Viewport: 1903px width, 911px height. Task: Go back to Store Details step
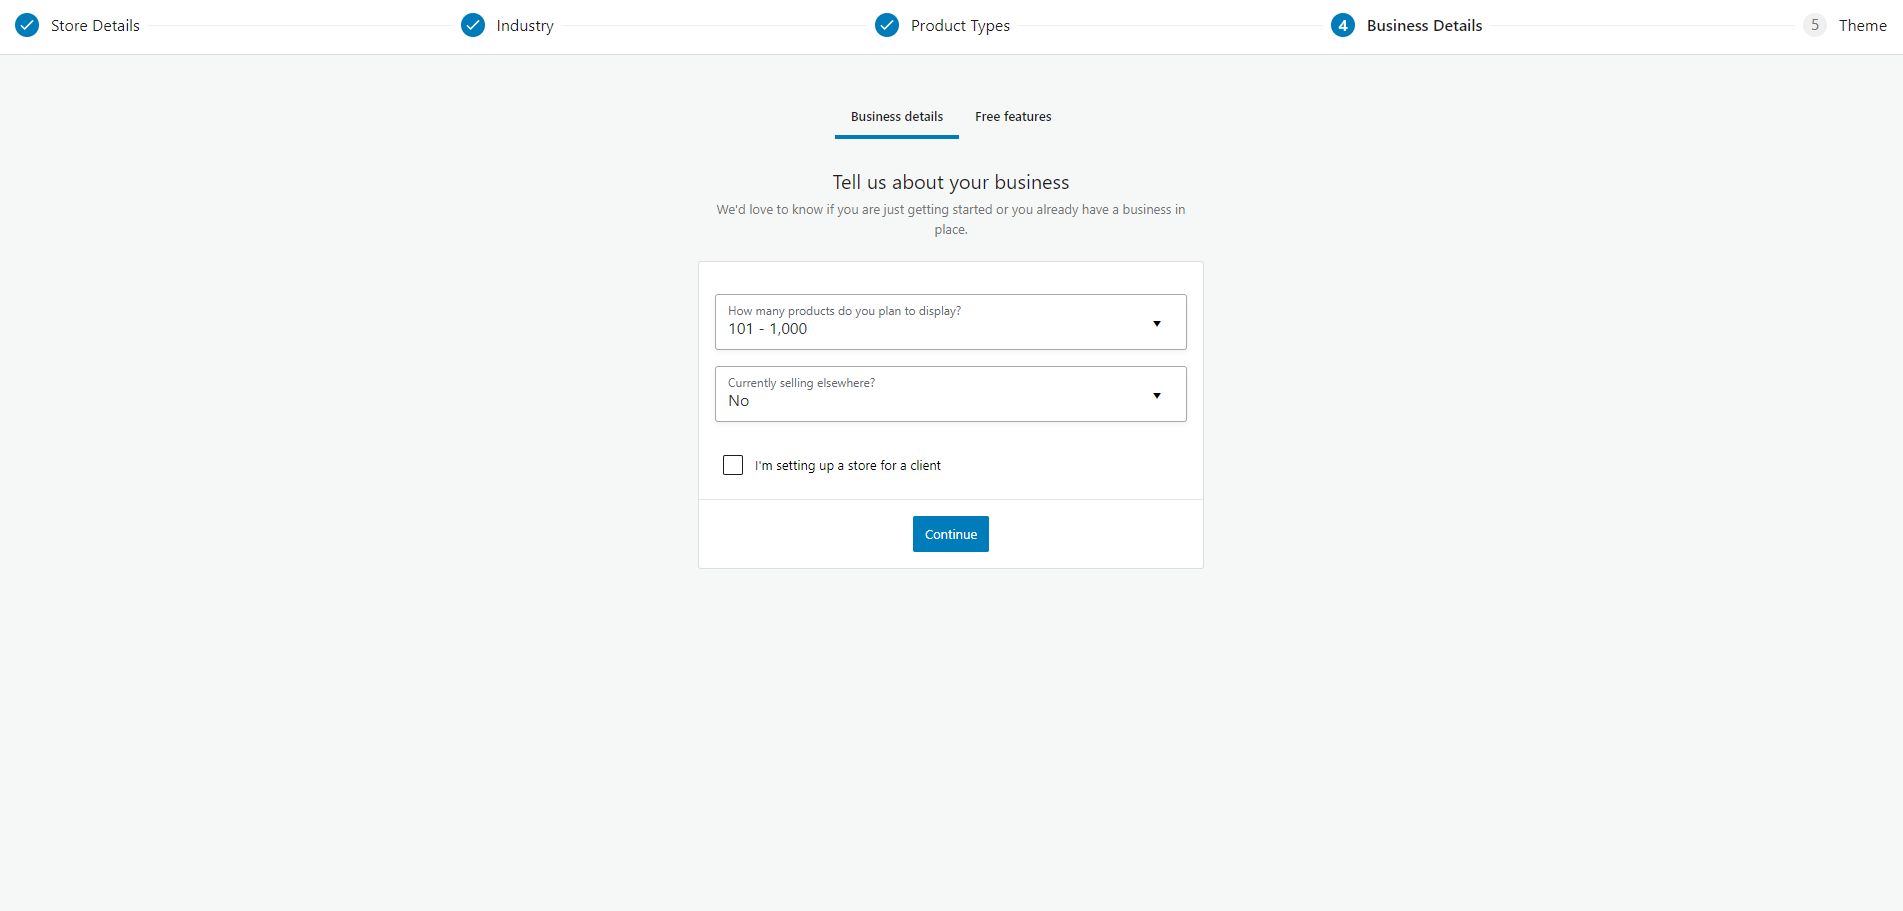point(95,26)
